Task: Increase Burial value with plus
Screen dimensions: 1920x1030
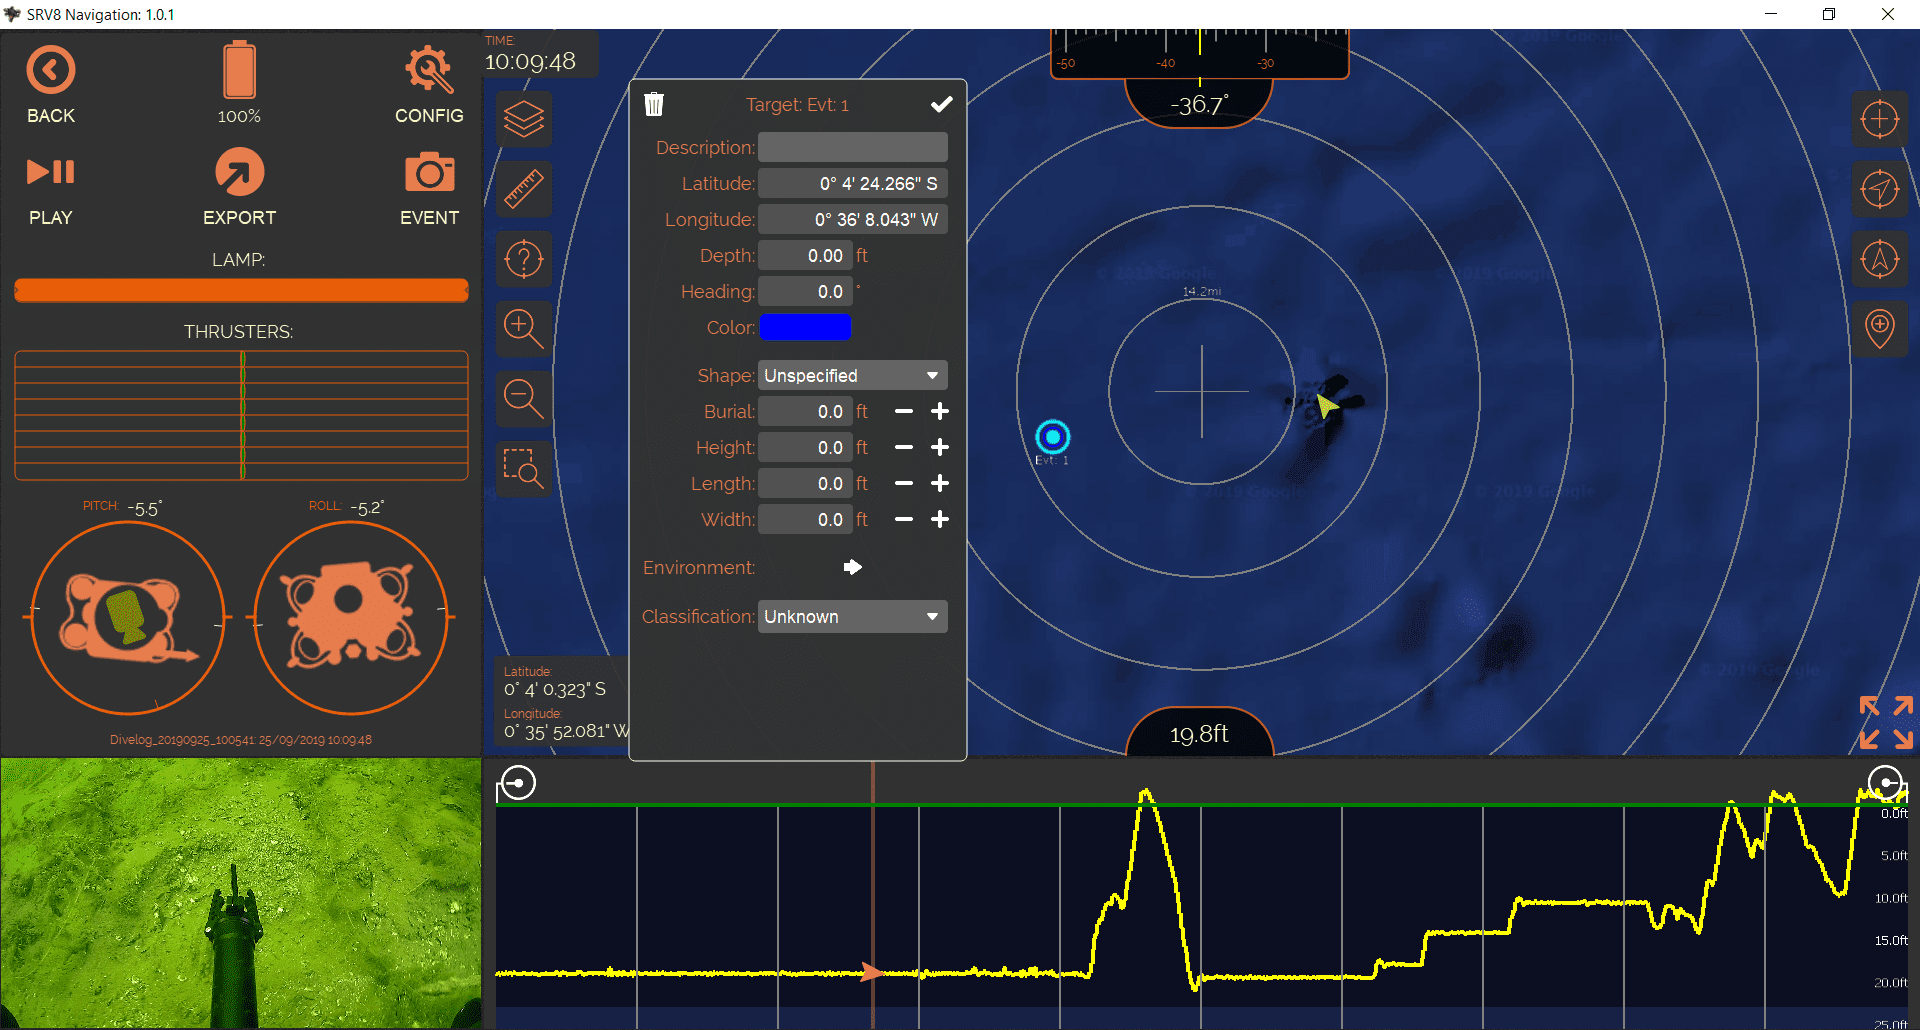Action: click(940, 411)
